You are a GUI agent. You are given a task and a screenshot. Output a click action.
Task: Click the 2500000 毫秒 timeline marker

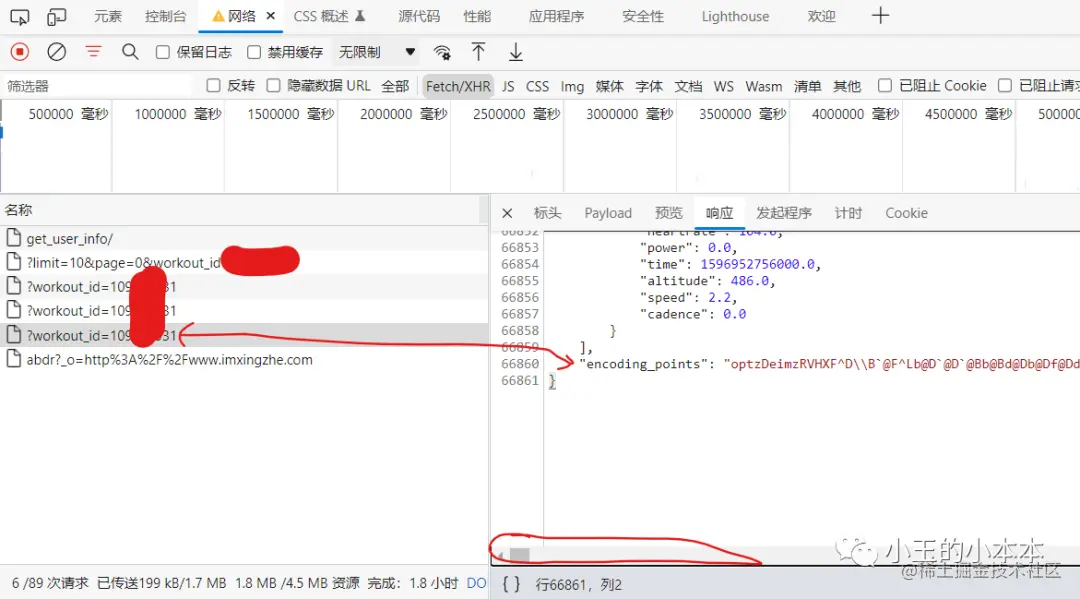517,114
